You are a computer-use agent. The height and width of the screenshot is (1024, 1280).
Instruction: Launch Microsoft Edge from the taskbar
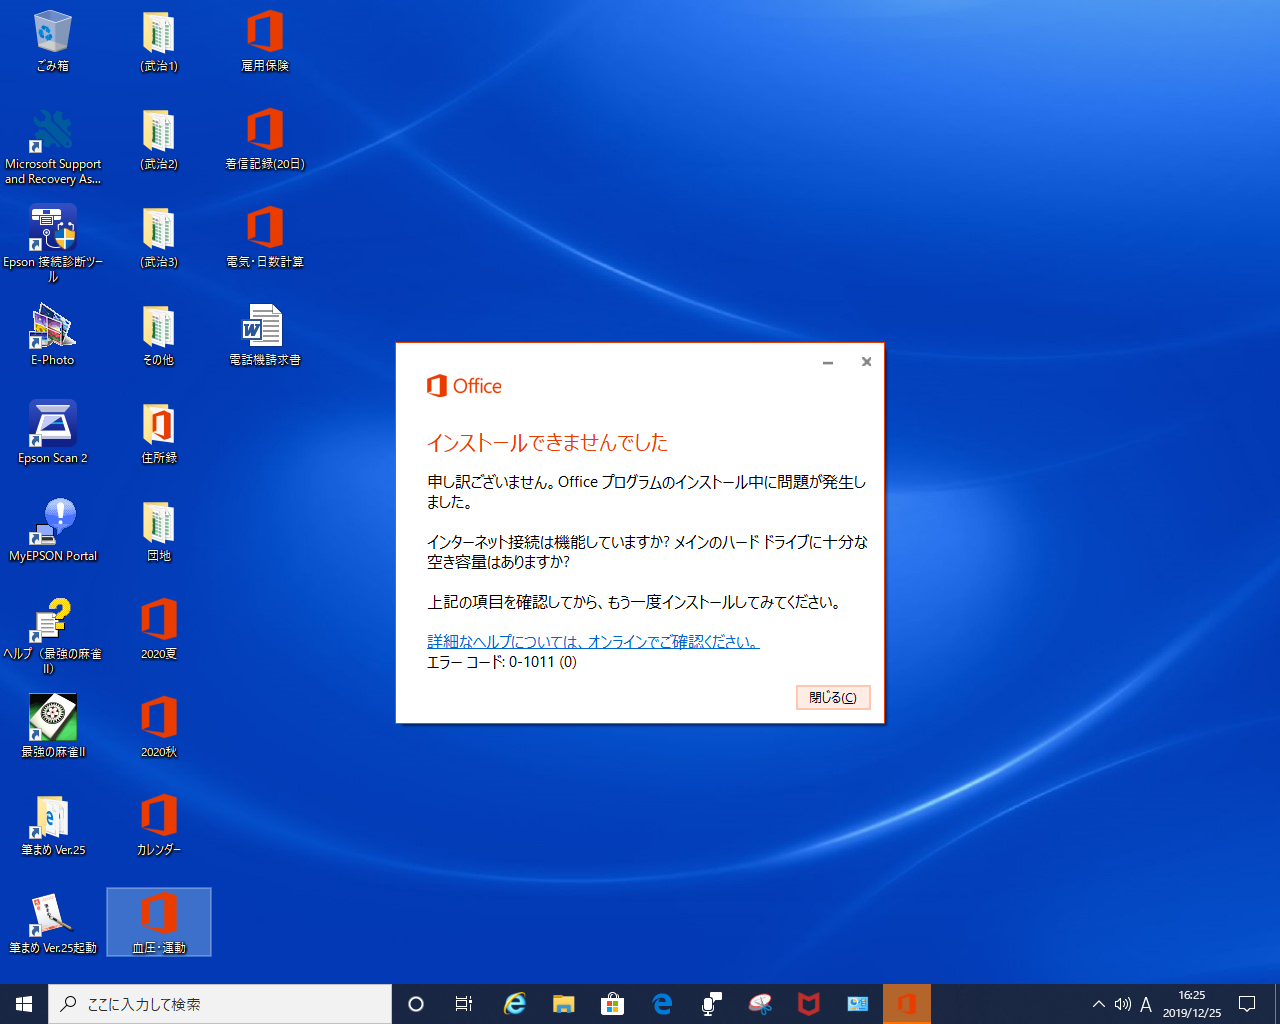[x=661, y=1004]
